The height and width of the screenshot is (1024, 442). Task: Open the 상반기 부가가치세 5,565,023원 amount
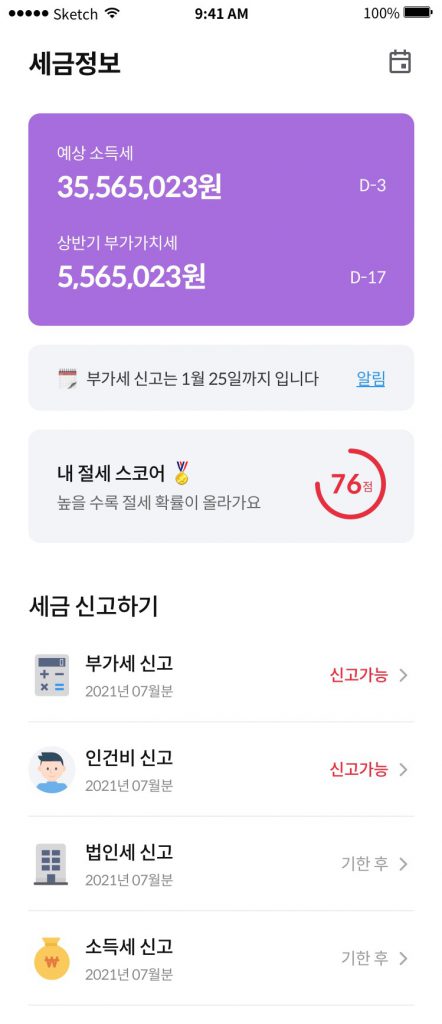pos(131,276)
